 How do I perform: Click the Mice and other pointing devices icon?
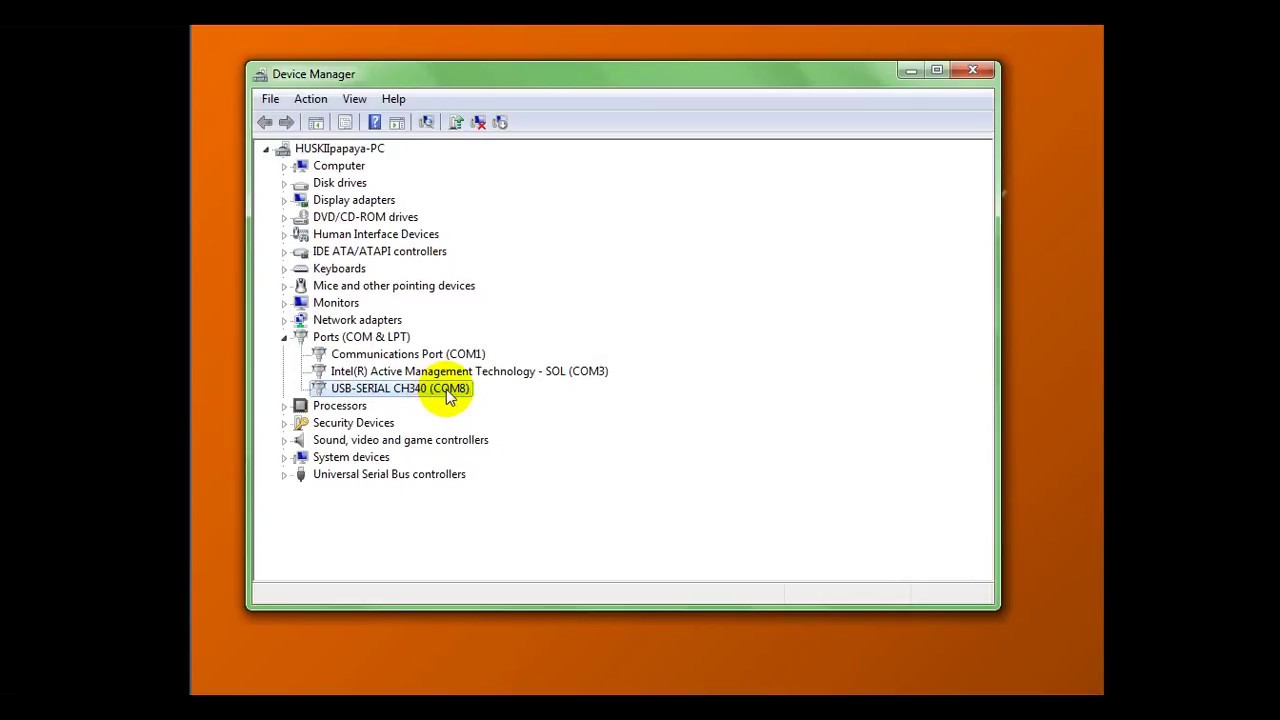point(301,286)
